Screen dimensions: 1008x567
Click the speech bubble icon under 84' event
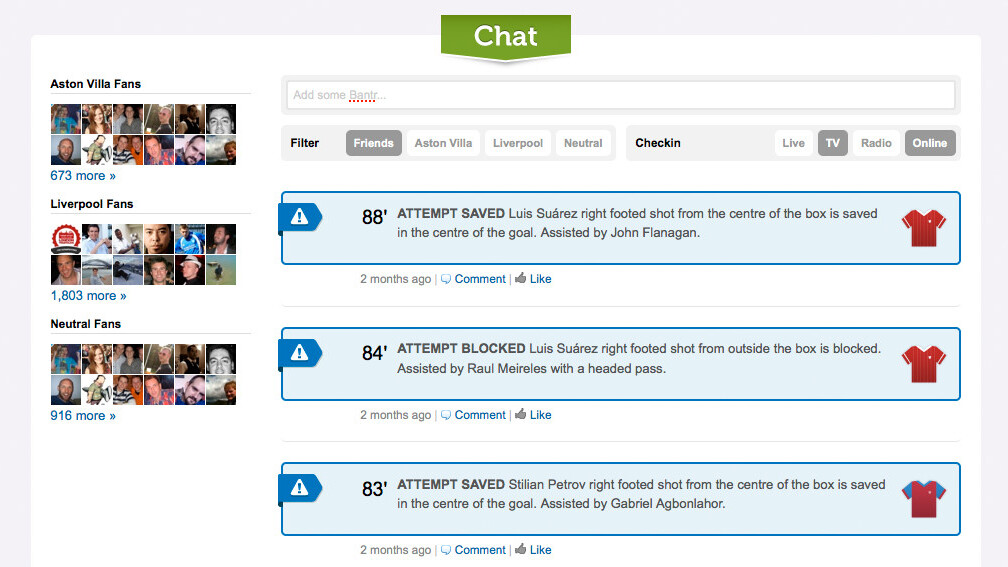tap(446, 415)
